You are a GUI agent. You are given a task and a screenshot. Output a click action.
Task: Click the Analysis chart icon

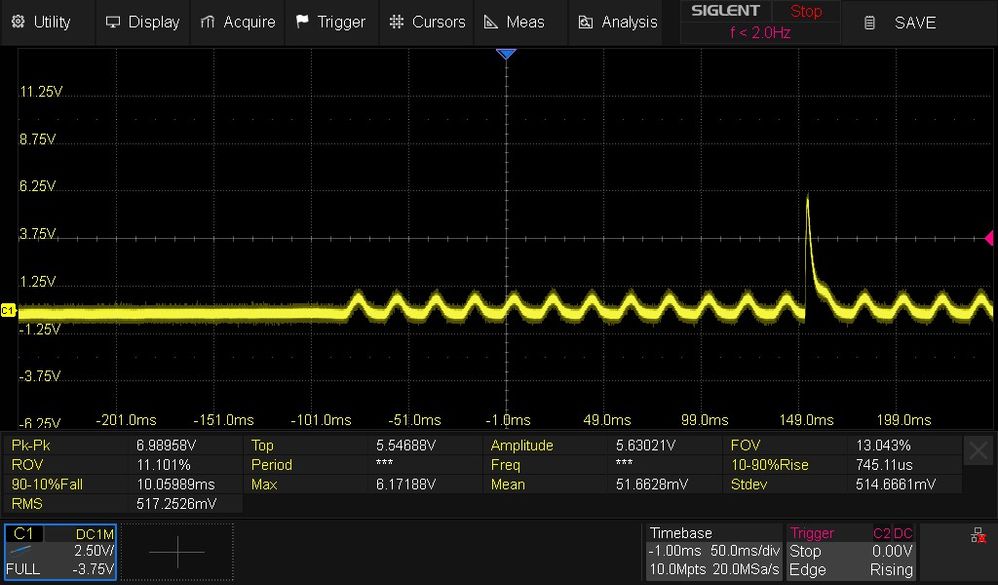click(x=586, y=22)
